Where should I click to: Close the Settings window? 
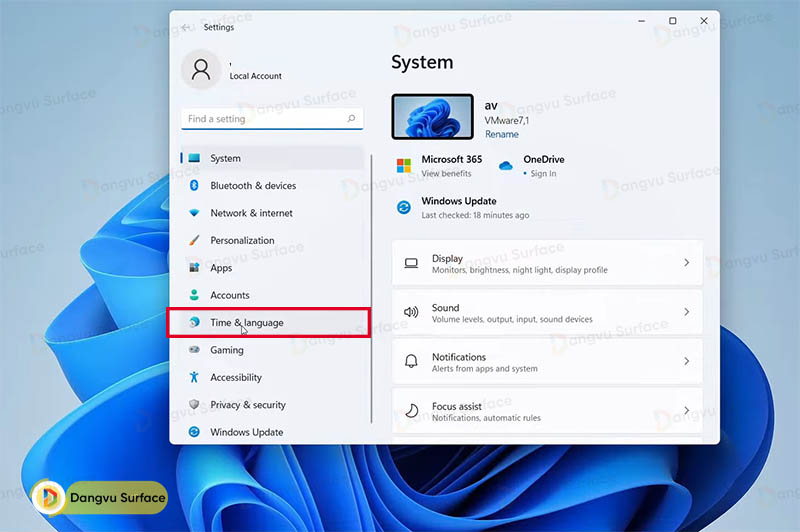coord(704,21)
